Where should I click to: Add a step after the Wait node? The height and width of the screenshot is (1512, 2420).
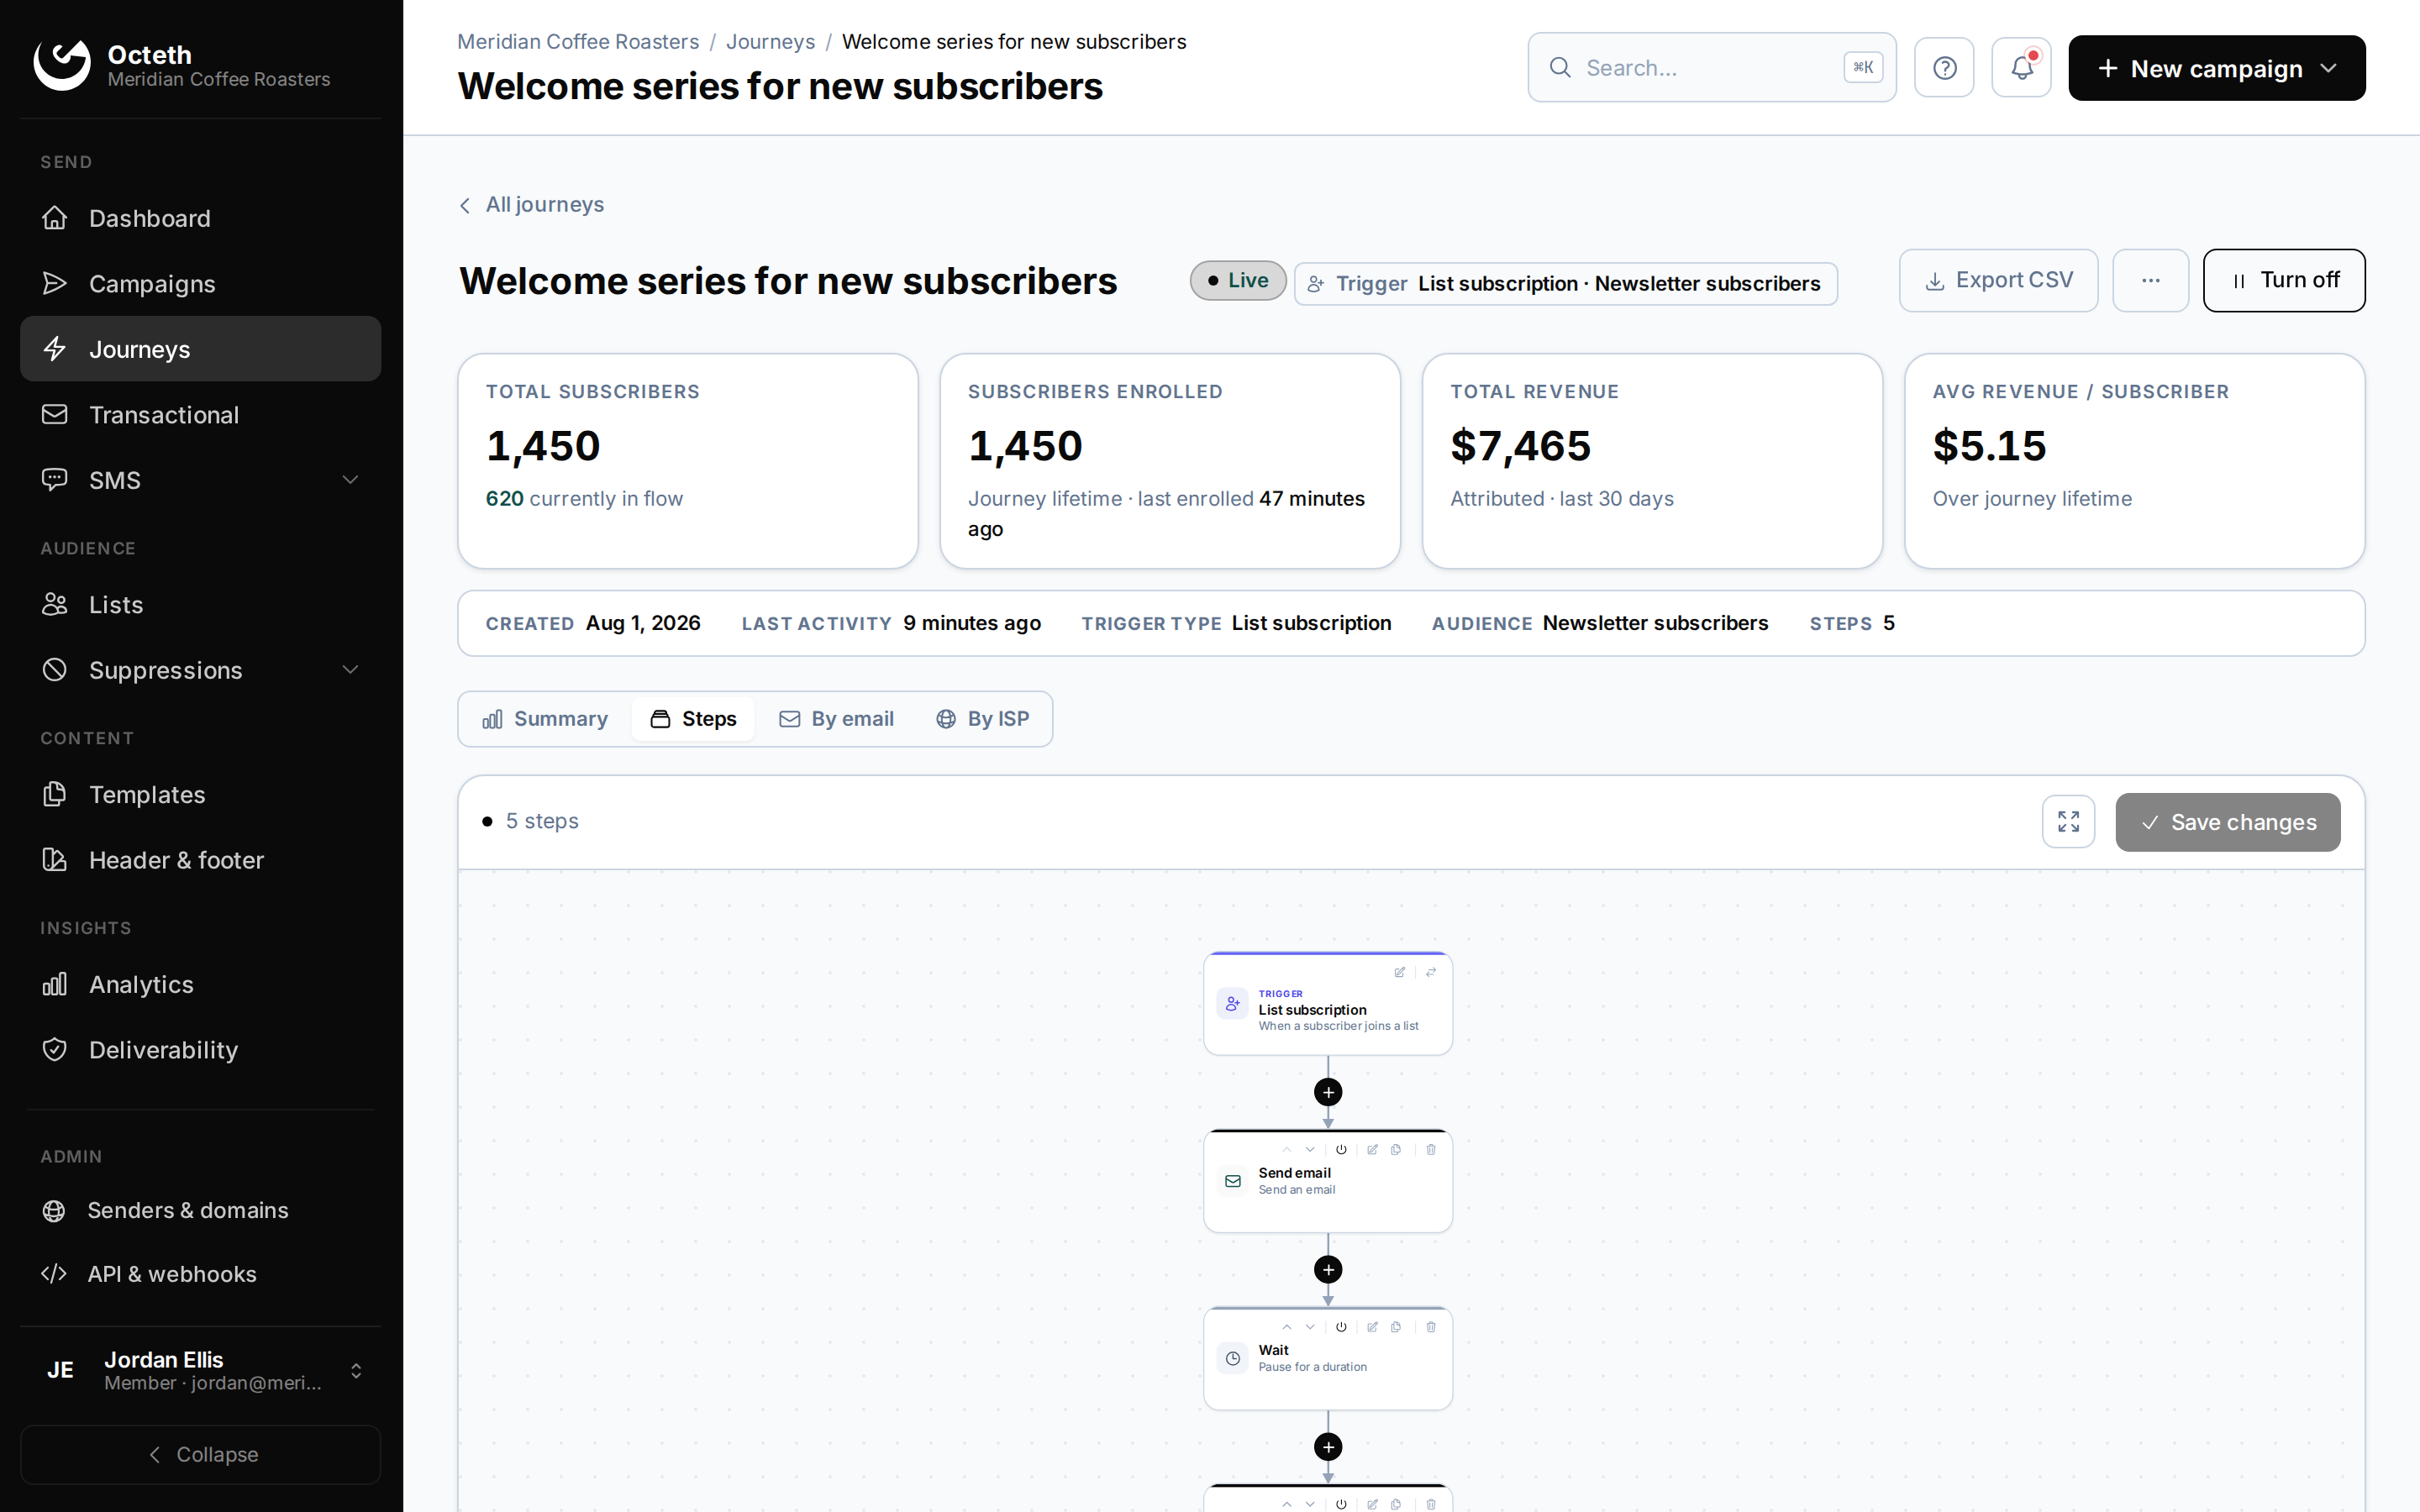(x=1328, y=1447)
